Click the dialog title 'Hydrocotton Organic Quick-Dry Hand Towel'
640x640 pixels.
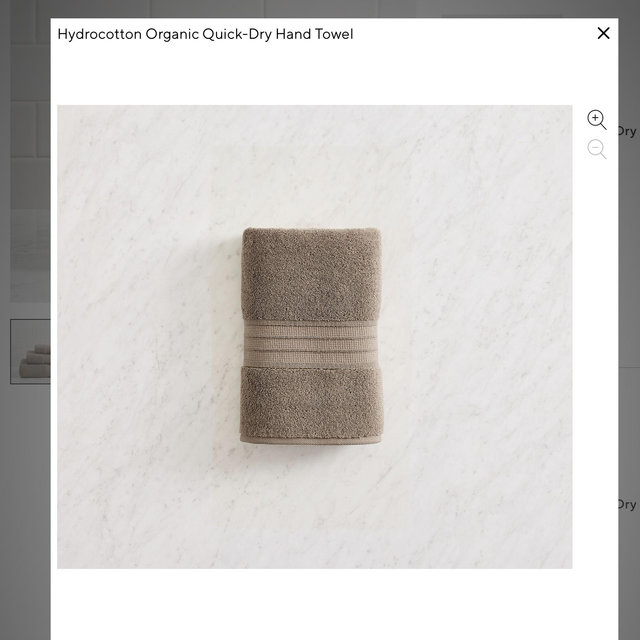pos(205,34)
